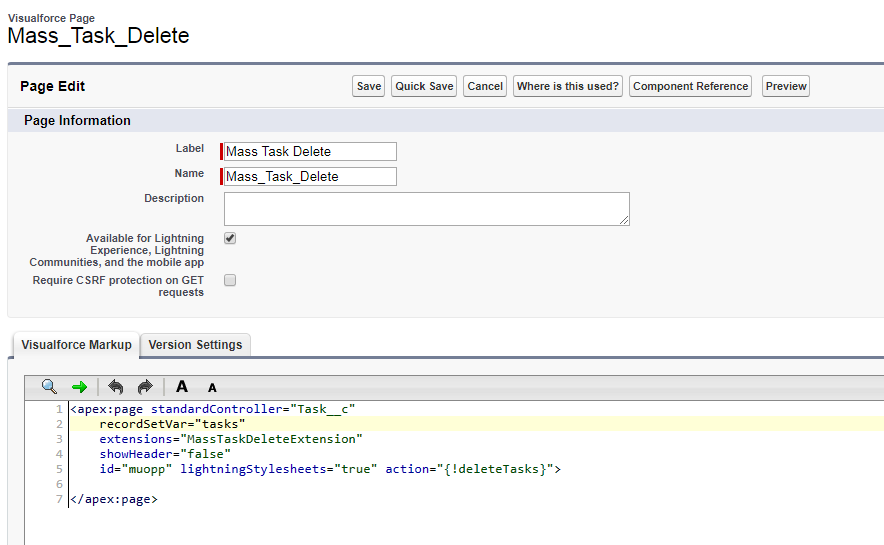Click inside the Description text area
Image resolution: width=884 pixels, height=545 pixels.
pos(426,209)
